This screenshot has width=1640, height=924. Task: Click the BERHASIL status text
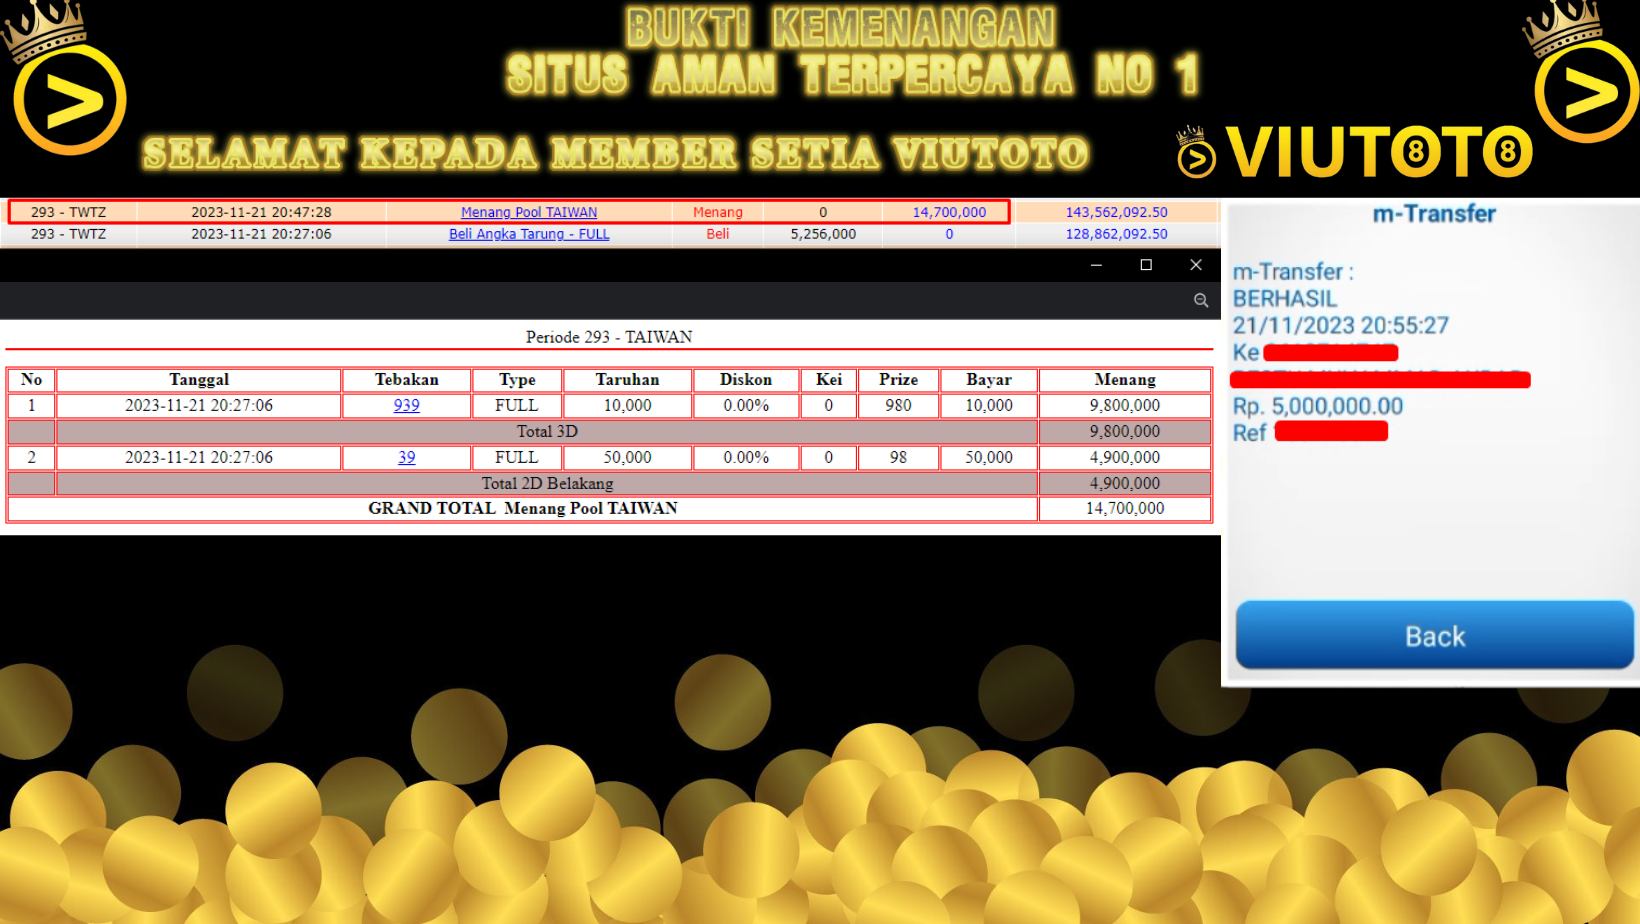pyautogui.click(x=1284, y=298)
